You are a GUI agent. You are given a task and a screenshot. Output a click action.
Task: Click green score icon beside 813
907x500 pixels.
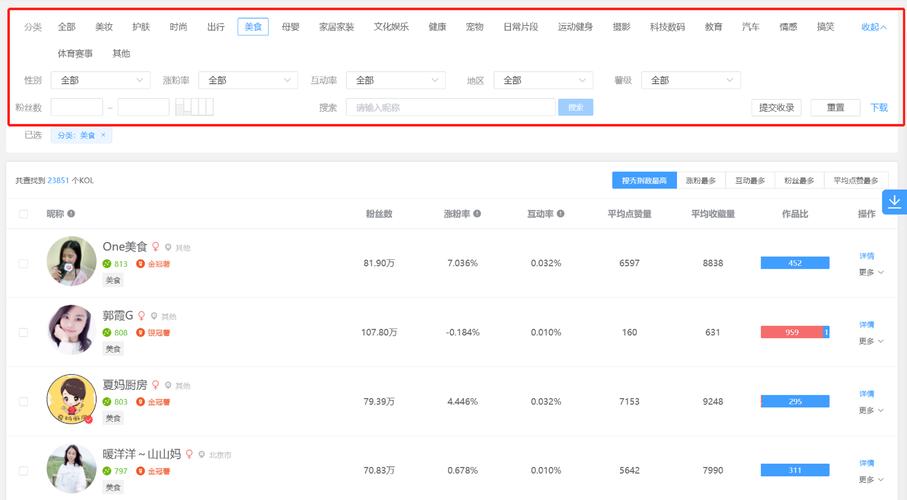(107, 263)
